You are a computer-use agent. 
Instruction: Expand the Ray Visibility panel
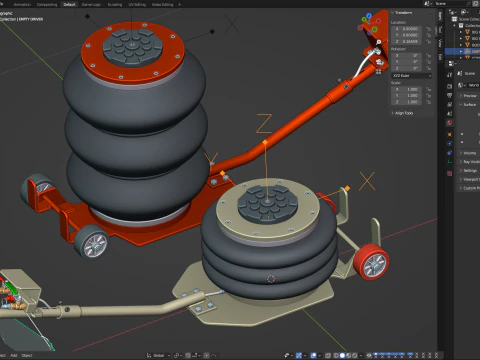click(x=469, y=162)
